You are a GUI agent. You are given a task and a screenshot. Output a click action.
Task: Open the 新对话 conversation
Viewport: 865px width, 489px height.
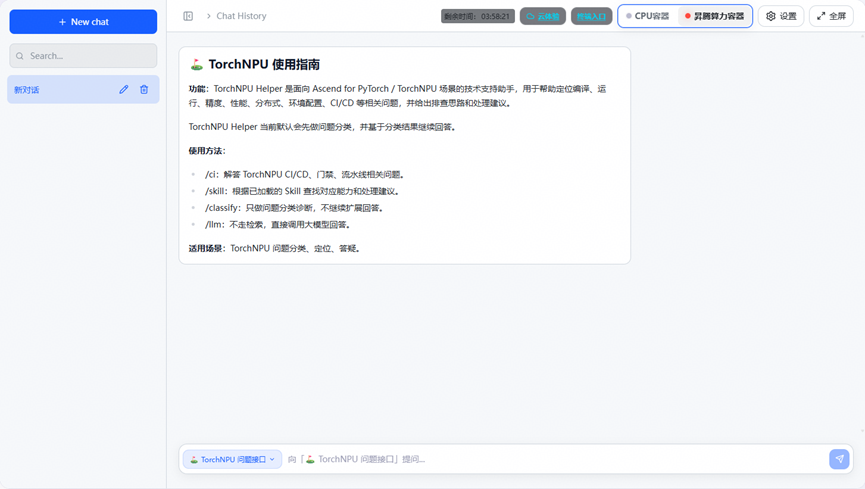[x=83, y=89]
